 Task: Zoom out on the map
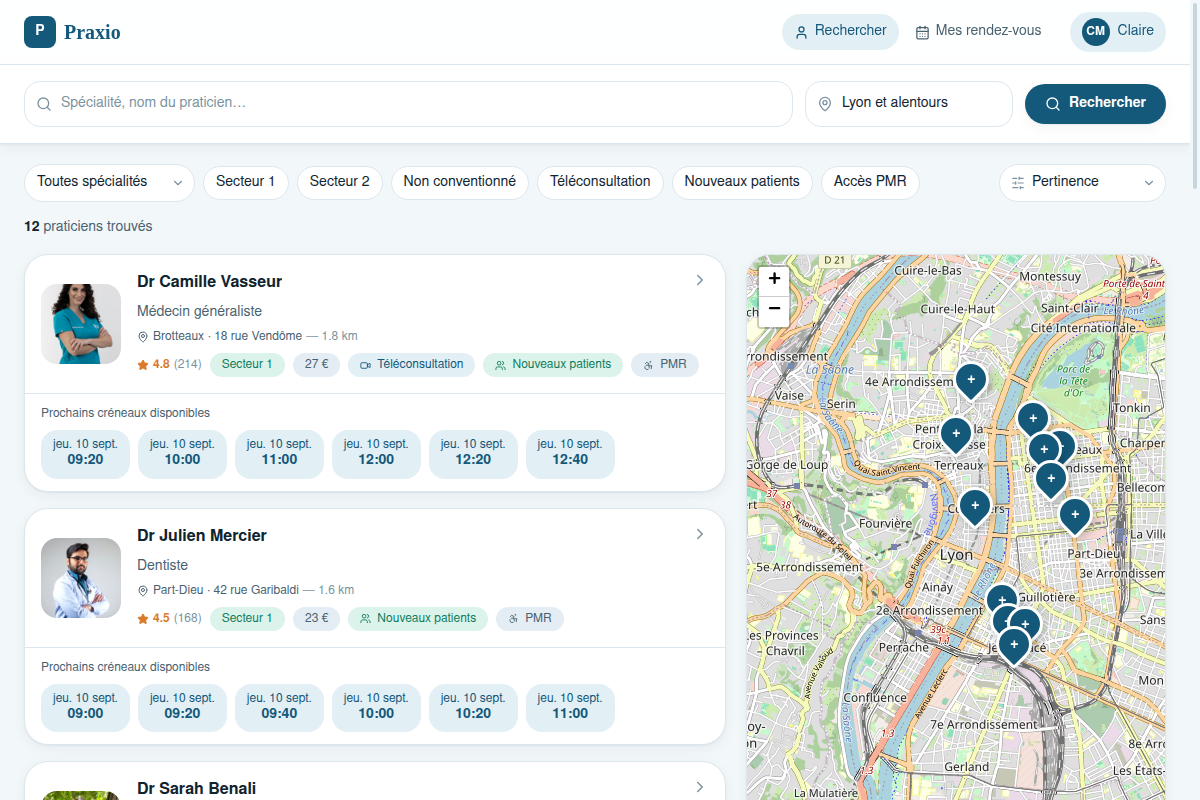coord(774,310)
